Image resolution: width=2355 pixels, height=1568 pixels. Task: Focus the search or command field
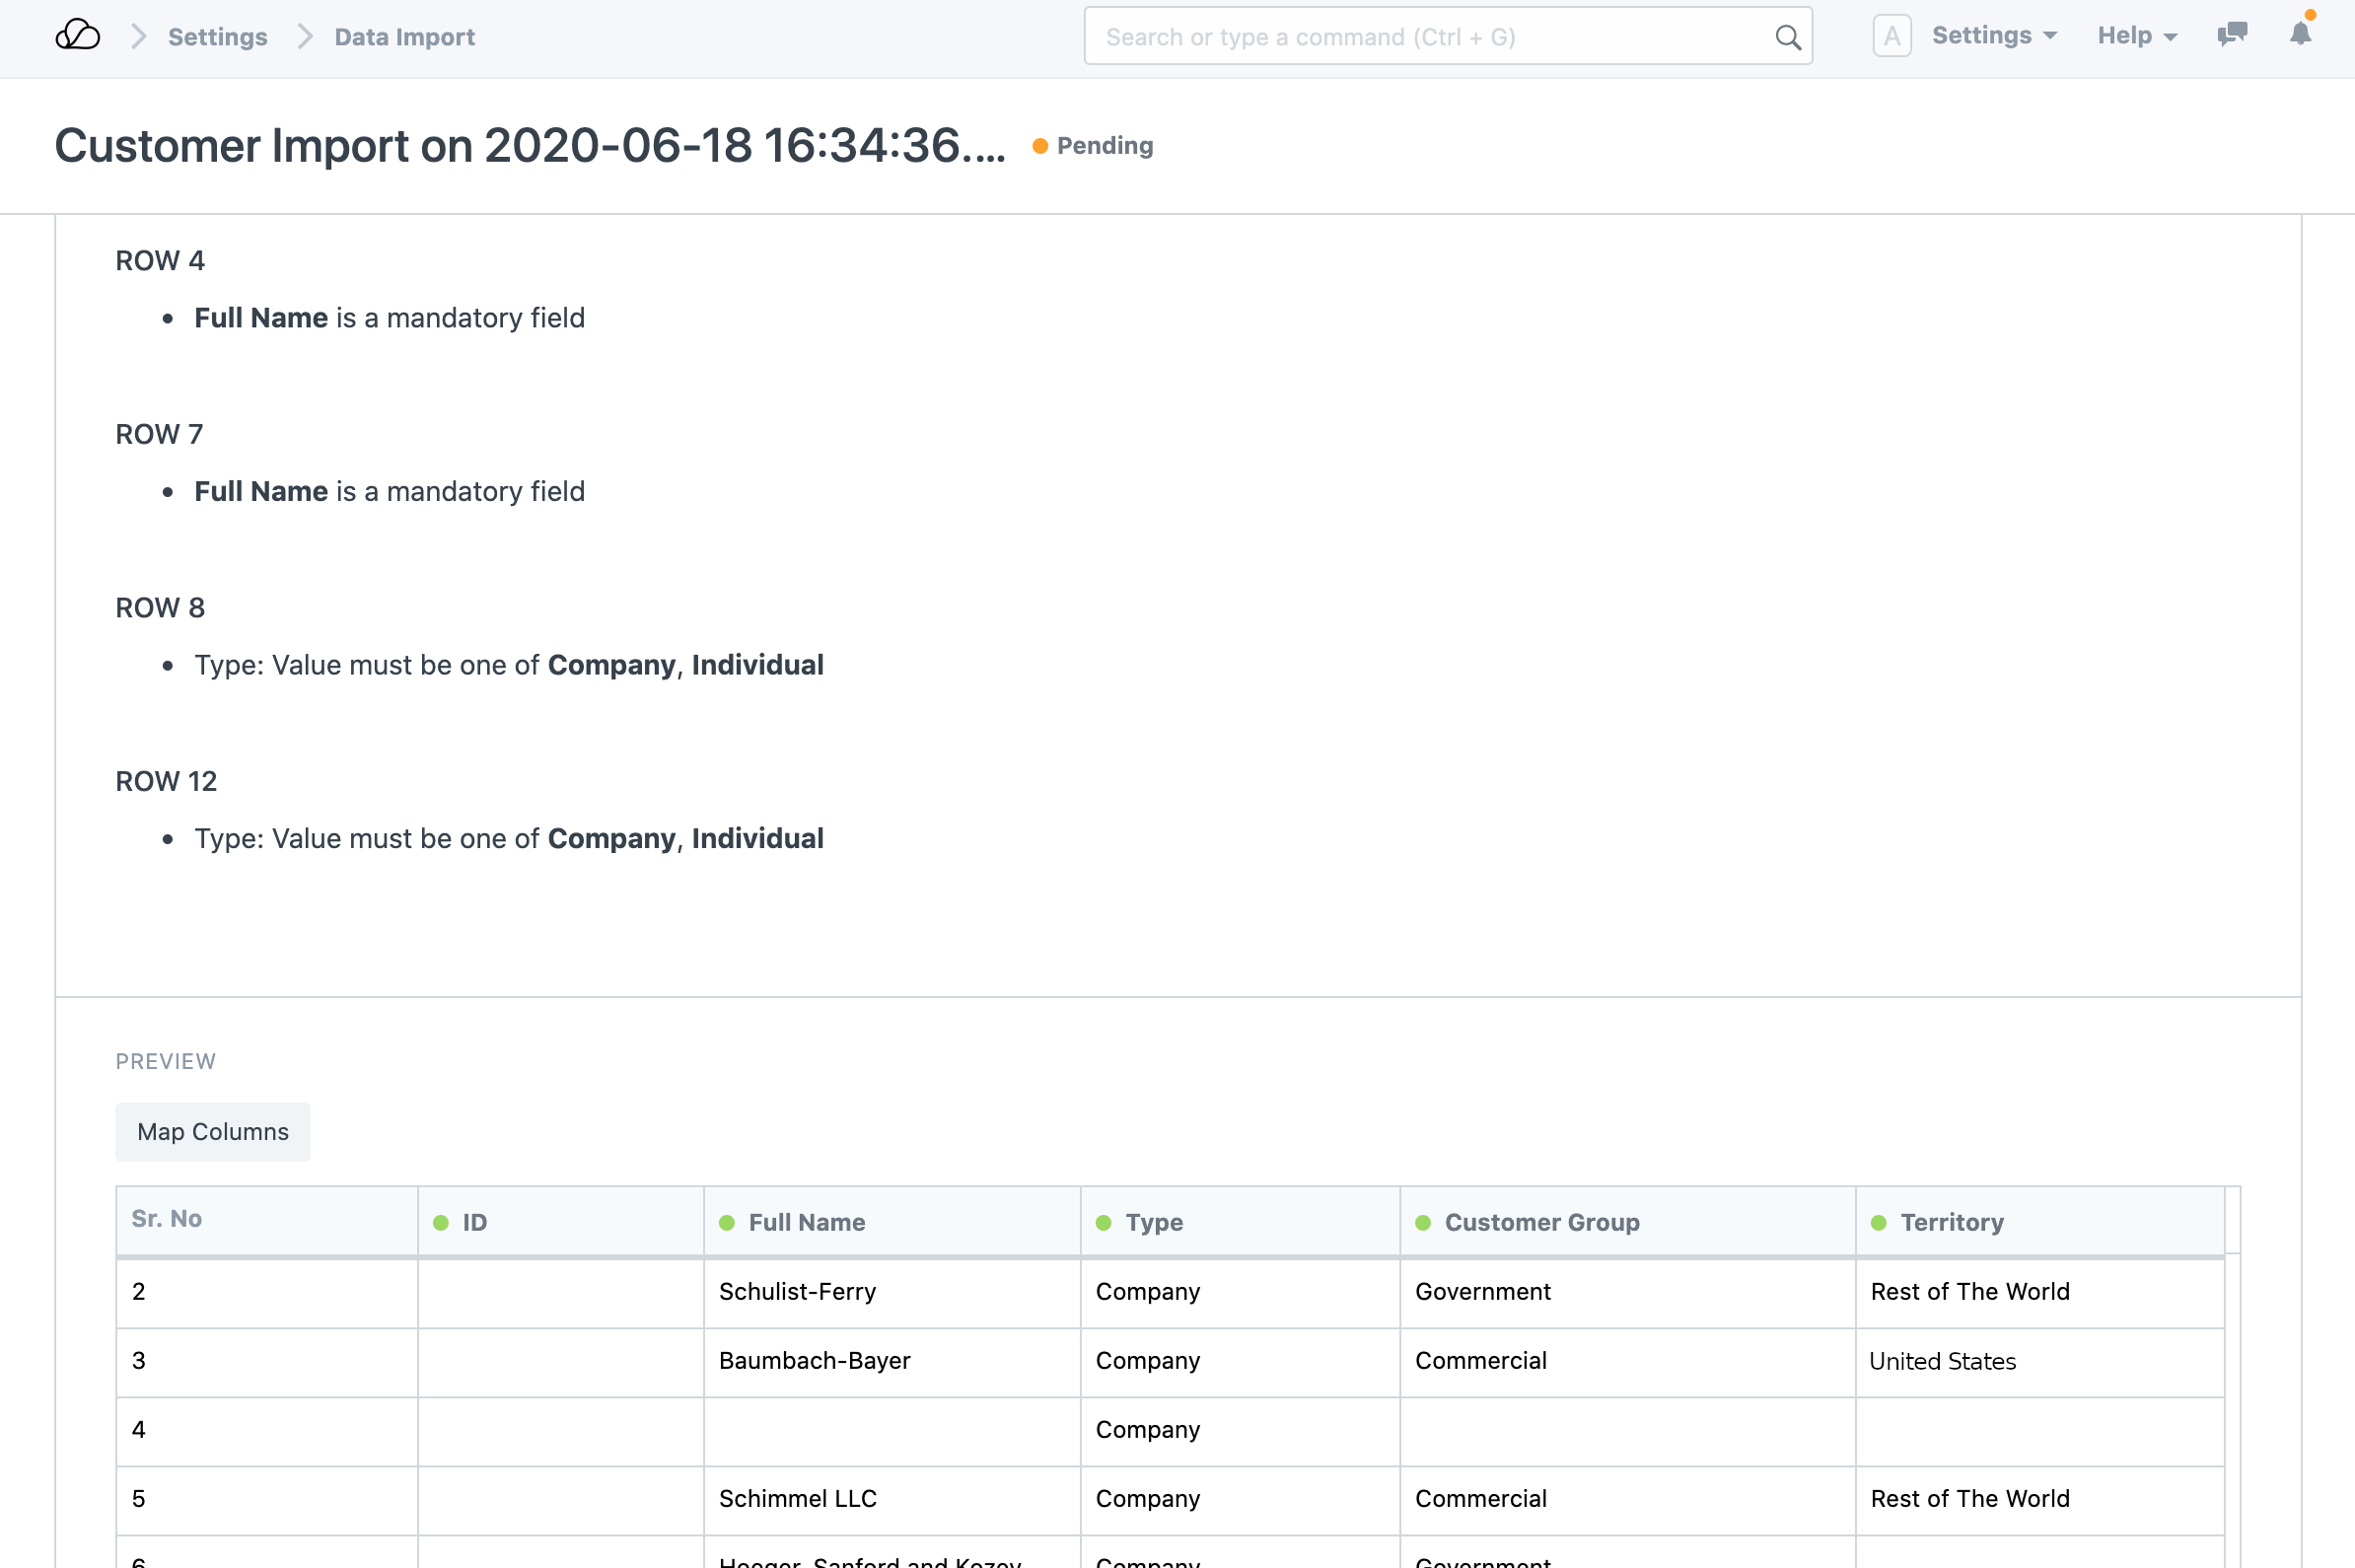[1430, 37]
